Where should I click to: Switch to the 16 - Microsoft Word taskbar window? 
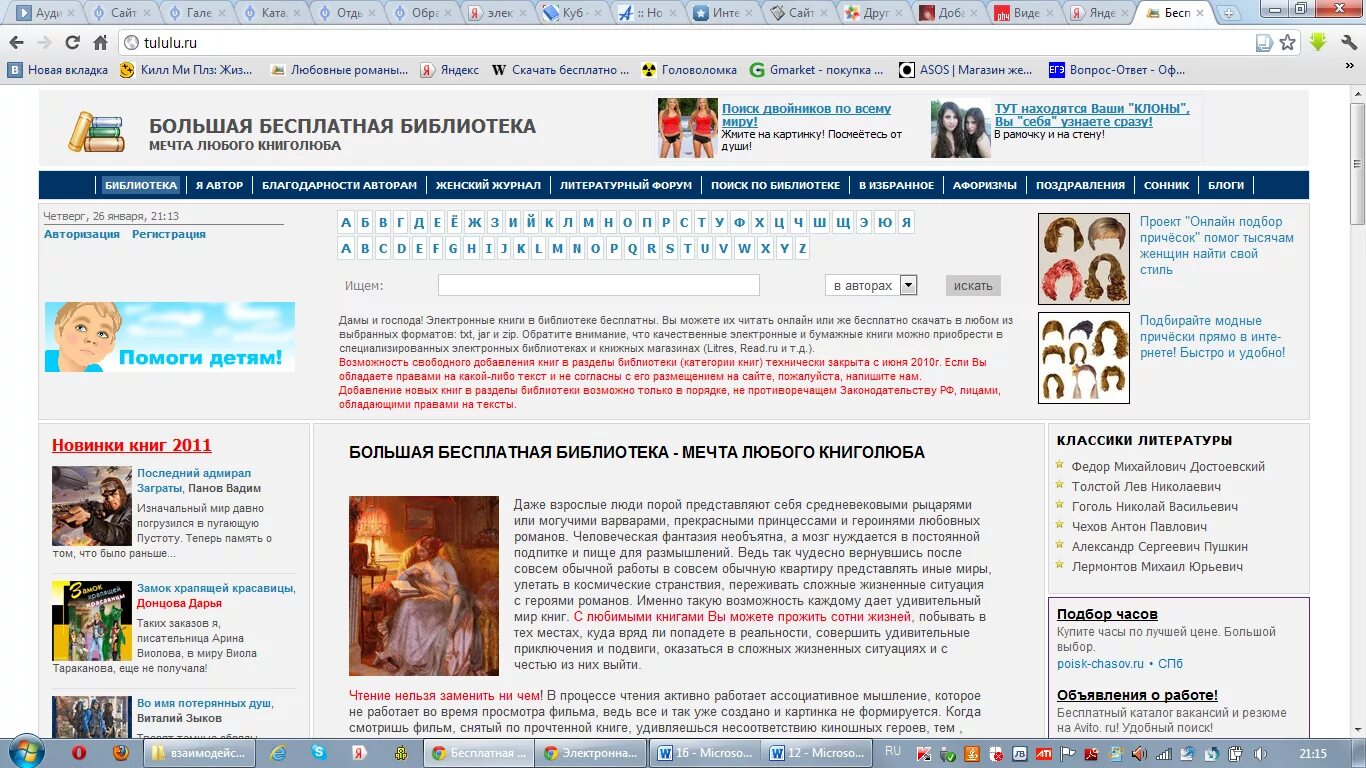[x=706, y=752]
